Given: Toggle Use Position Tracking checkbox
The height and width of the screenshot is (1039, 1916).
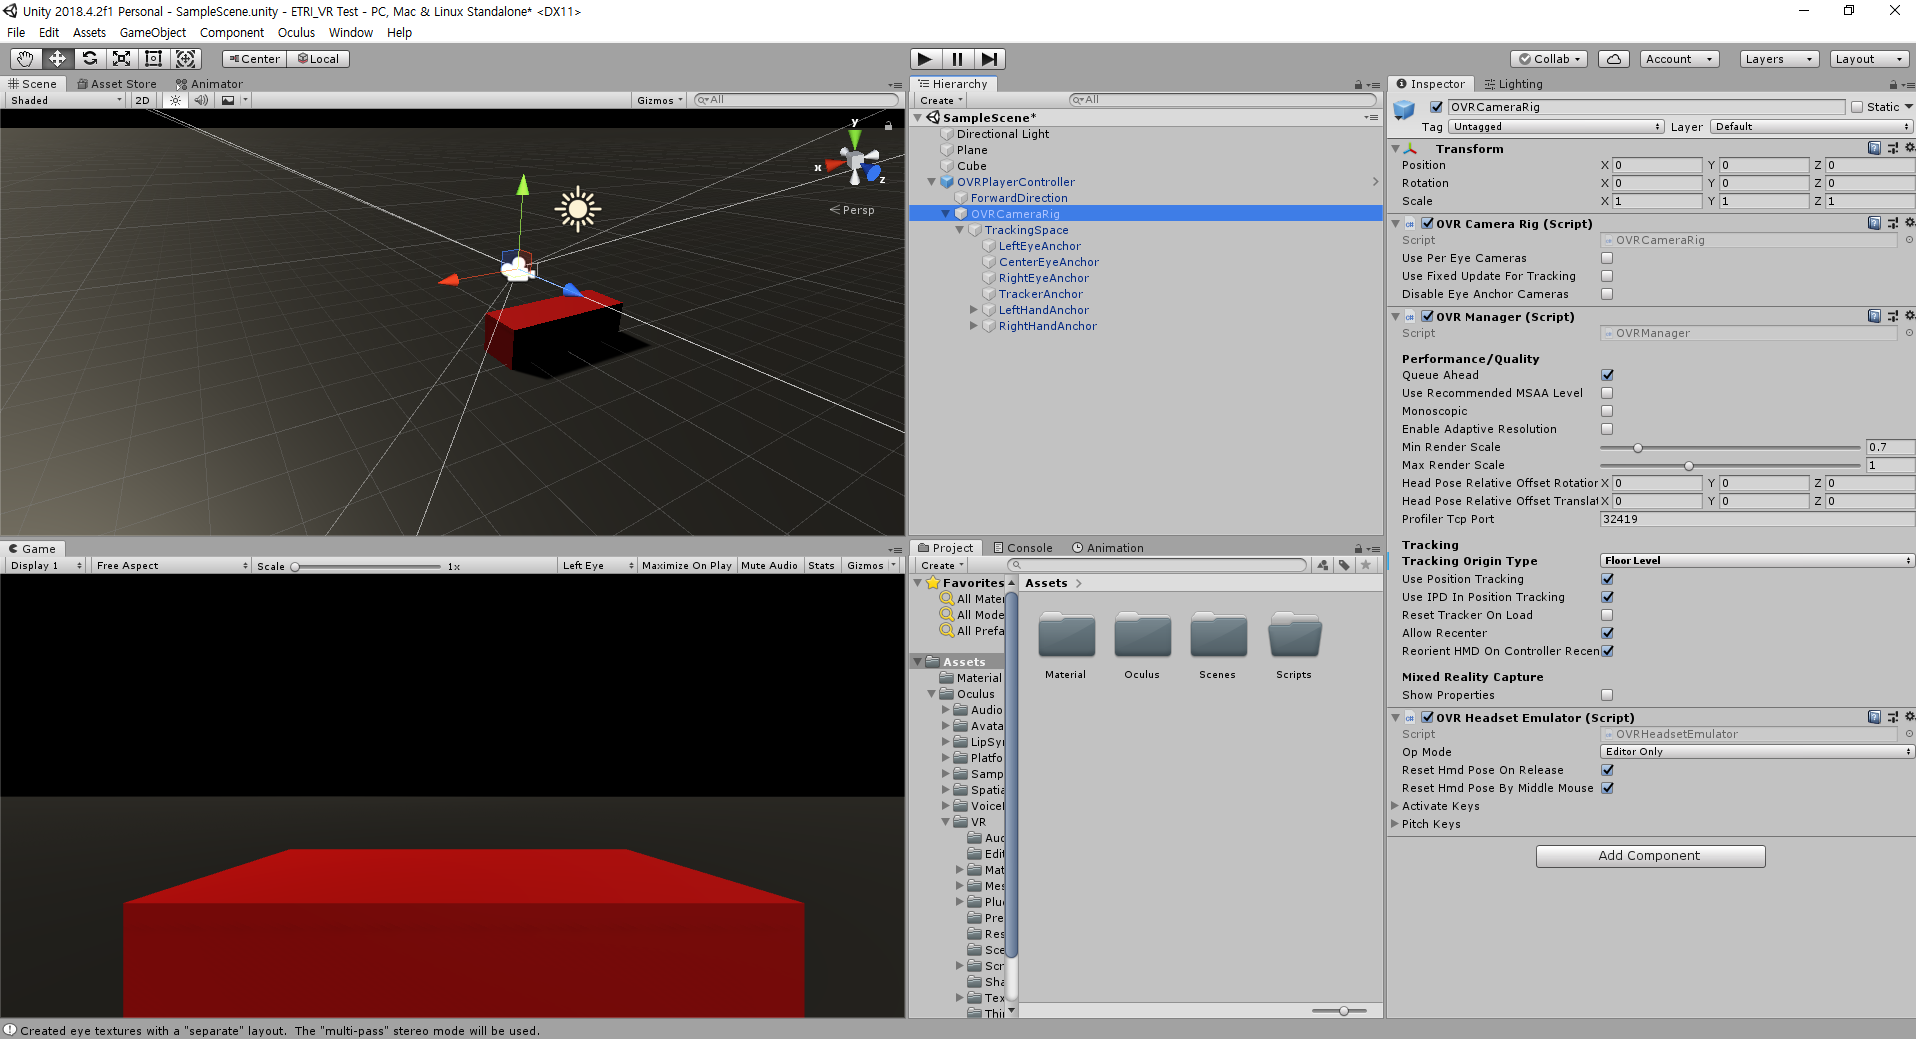Looking at the screenshot, I should pos(1607,579).
